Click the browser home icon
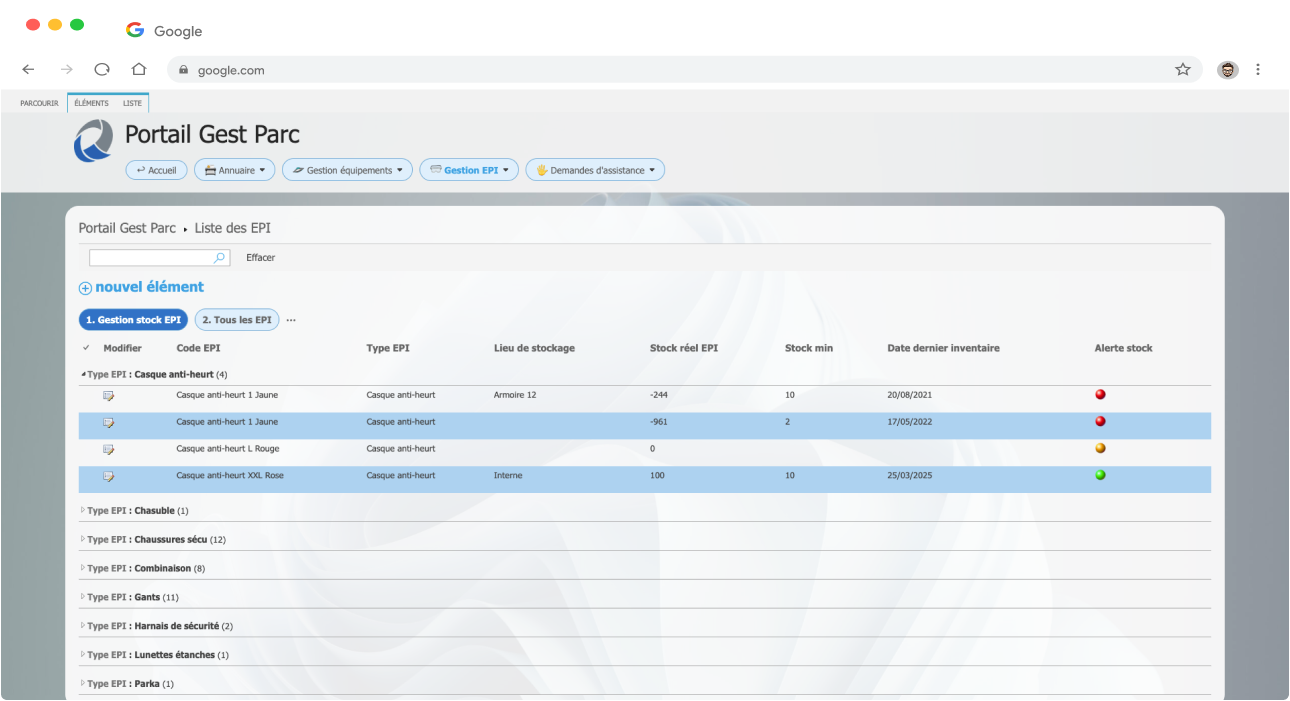 [139, 70]
